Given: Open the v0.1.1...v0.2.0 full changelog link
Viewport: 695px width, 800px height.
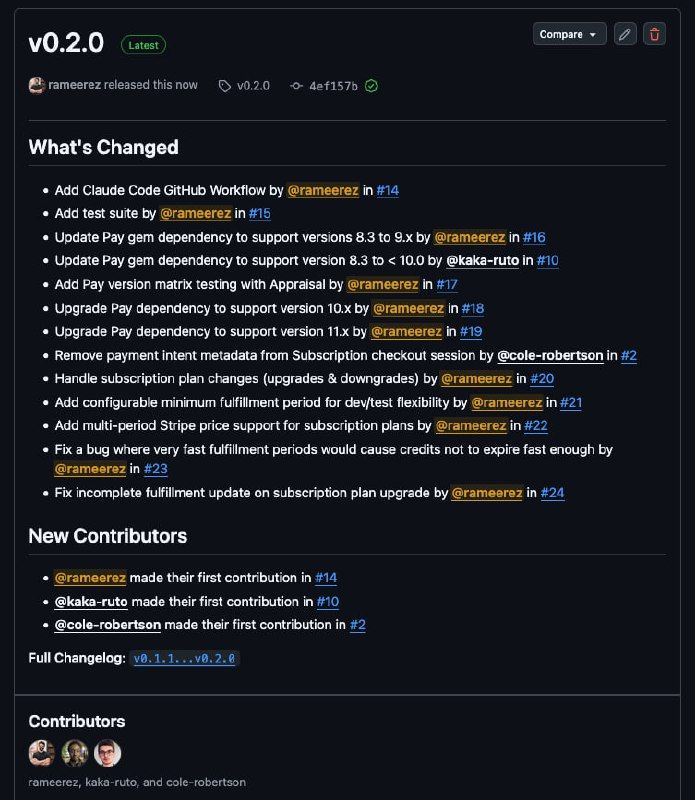Looking at the screenshot, I should pos(185,658).
